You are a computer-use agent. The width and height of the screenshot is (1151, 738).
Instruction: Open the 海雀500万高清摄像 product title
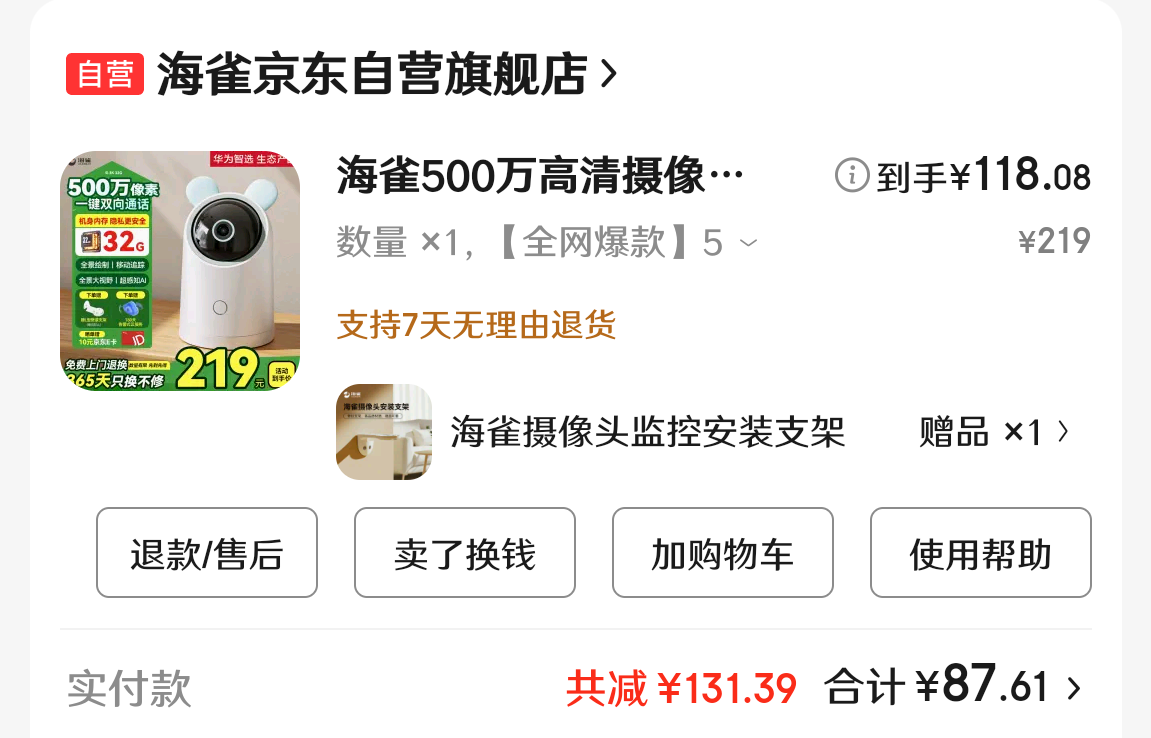(x=540, y=176)
